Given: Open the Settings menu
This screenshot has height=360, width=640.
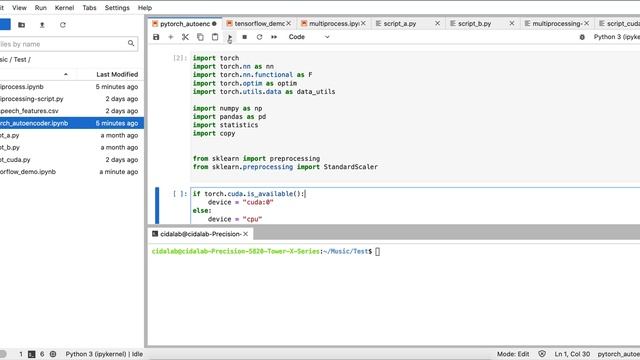Looking at the screenshot, I should point(117,8).
